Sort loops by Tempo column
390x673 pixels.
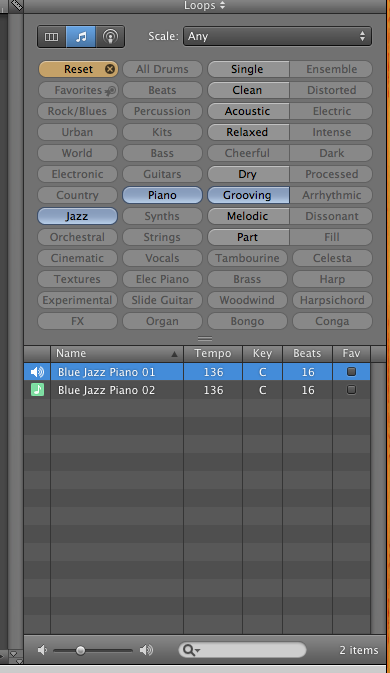pos(213,354)
